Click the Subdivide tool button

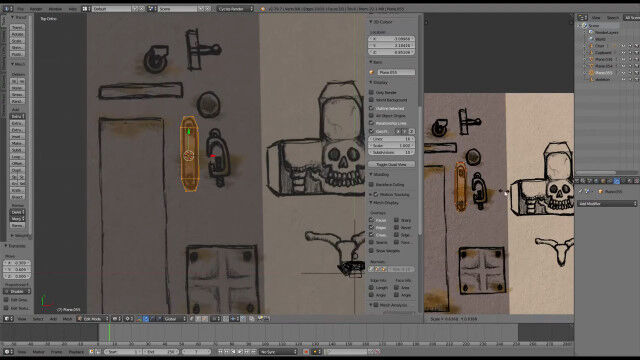click(17, 150)
